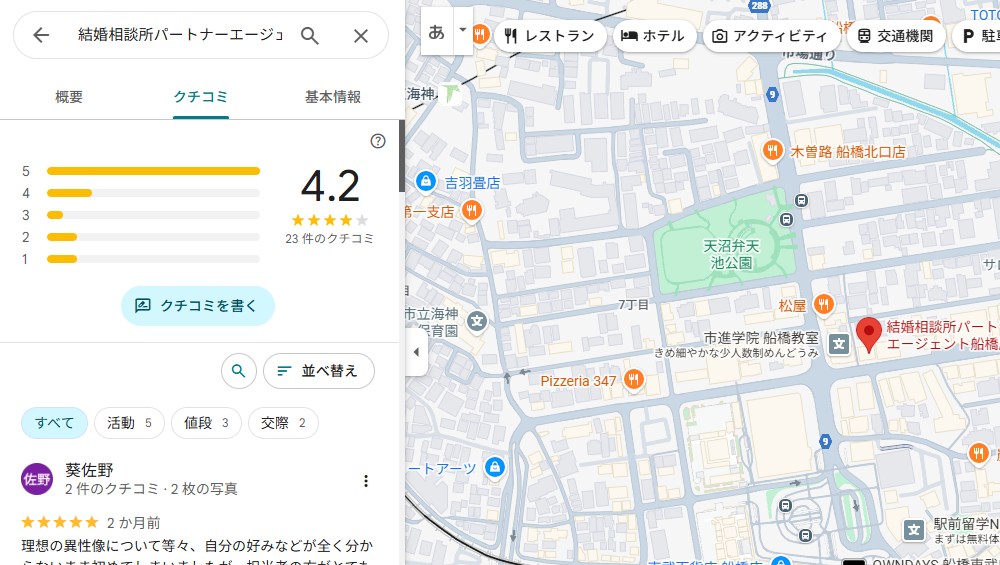
Task: Select the すべて filter chip
Action: click(x=55, y=423)
